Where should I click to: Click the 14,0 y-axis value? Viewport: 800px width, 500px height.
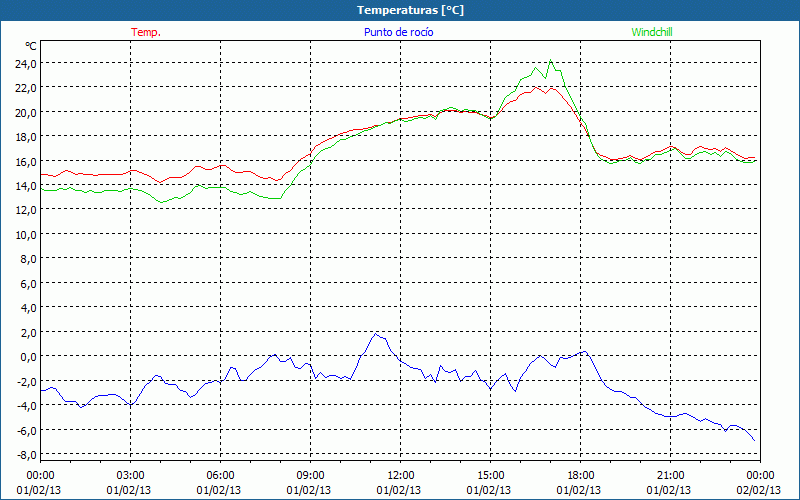(26, 186)
